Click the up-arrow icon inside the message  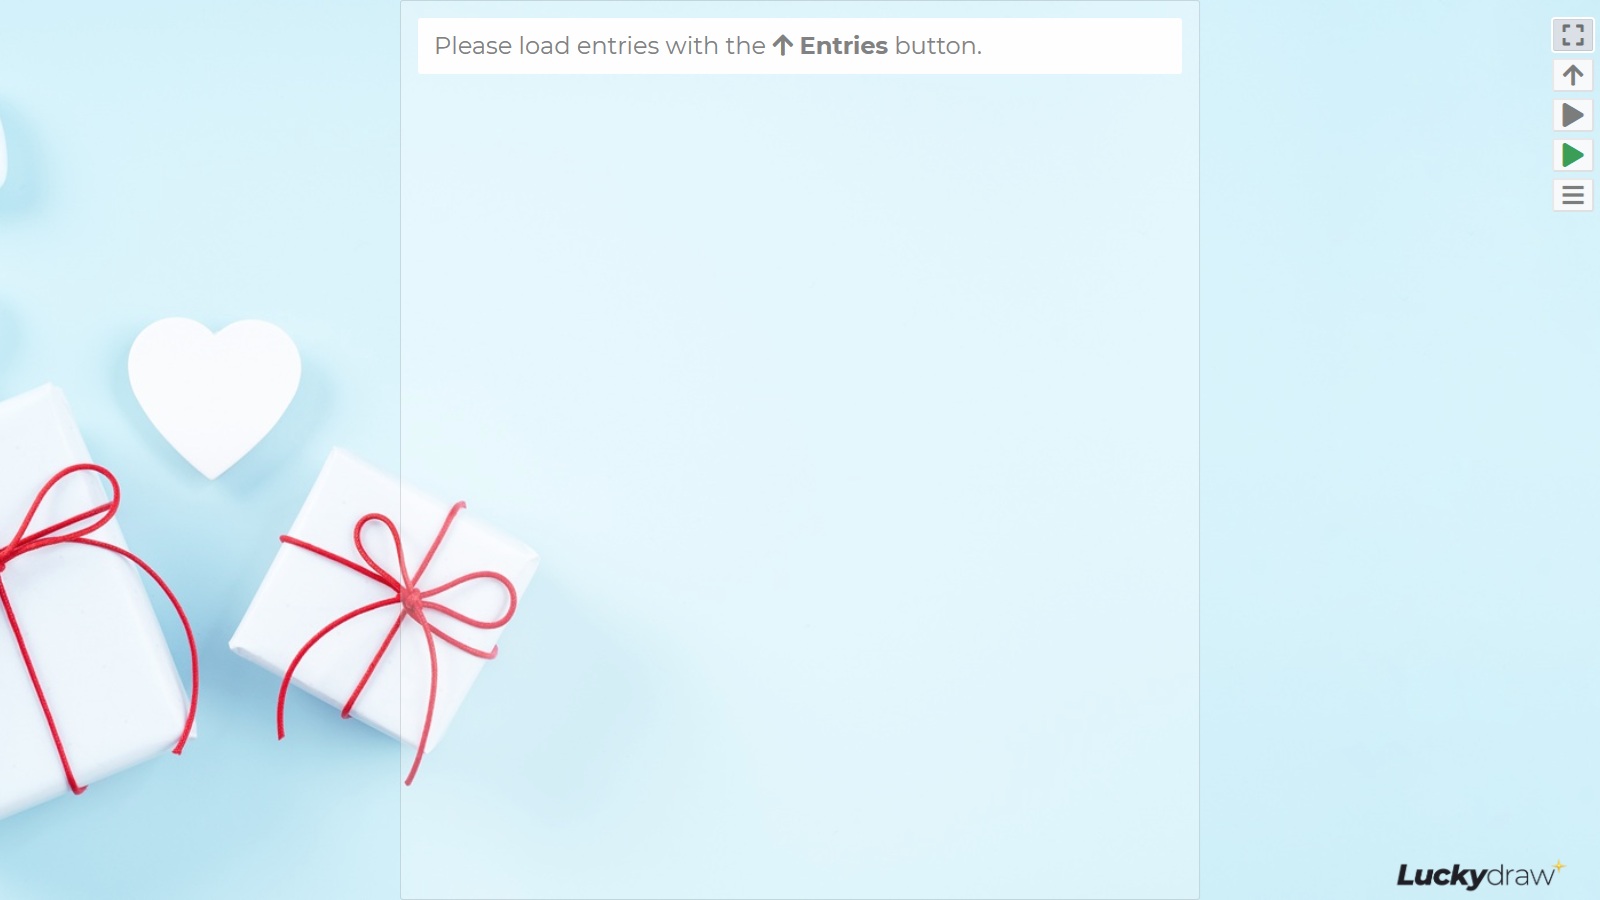click(x=783, y=45)
